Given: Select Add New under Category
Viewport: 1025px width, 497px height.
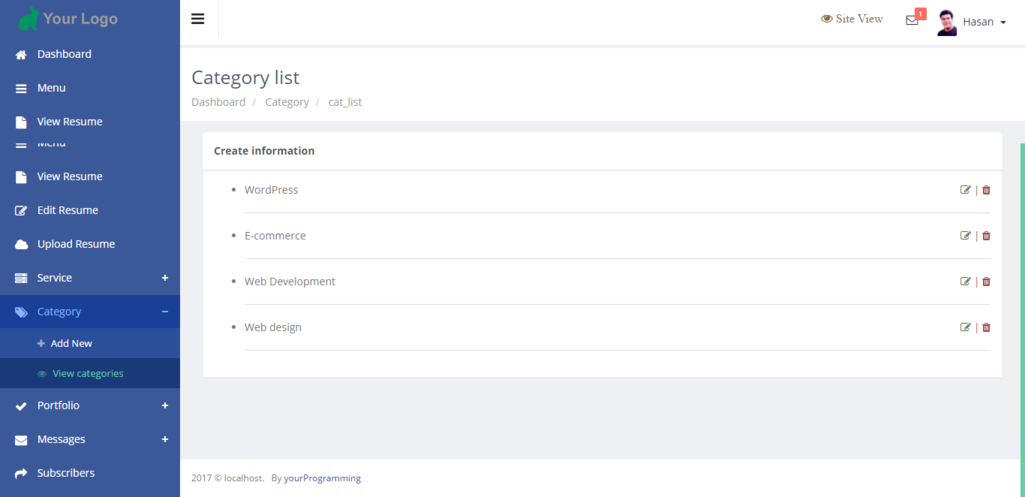Looking at the screenshot, I should pos(71,344).
